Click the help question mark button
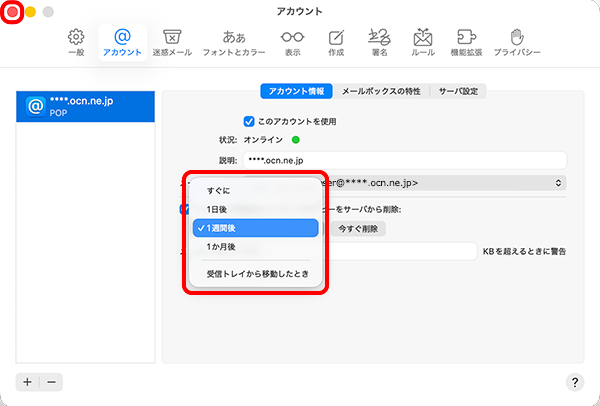This screenshot has height=406, width=600. pyautogui.click(x=575, y=382)
